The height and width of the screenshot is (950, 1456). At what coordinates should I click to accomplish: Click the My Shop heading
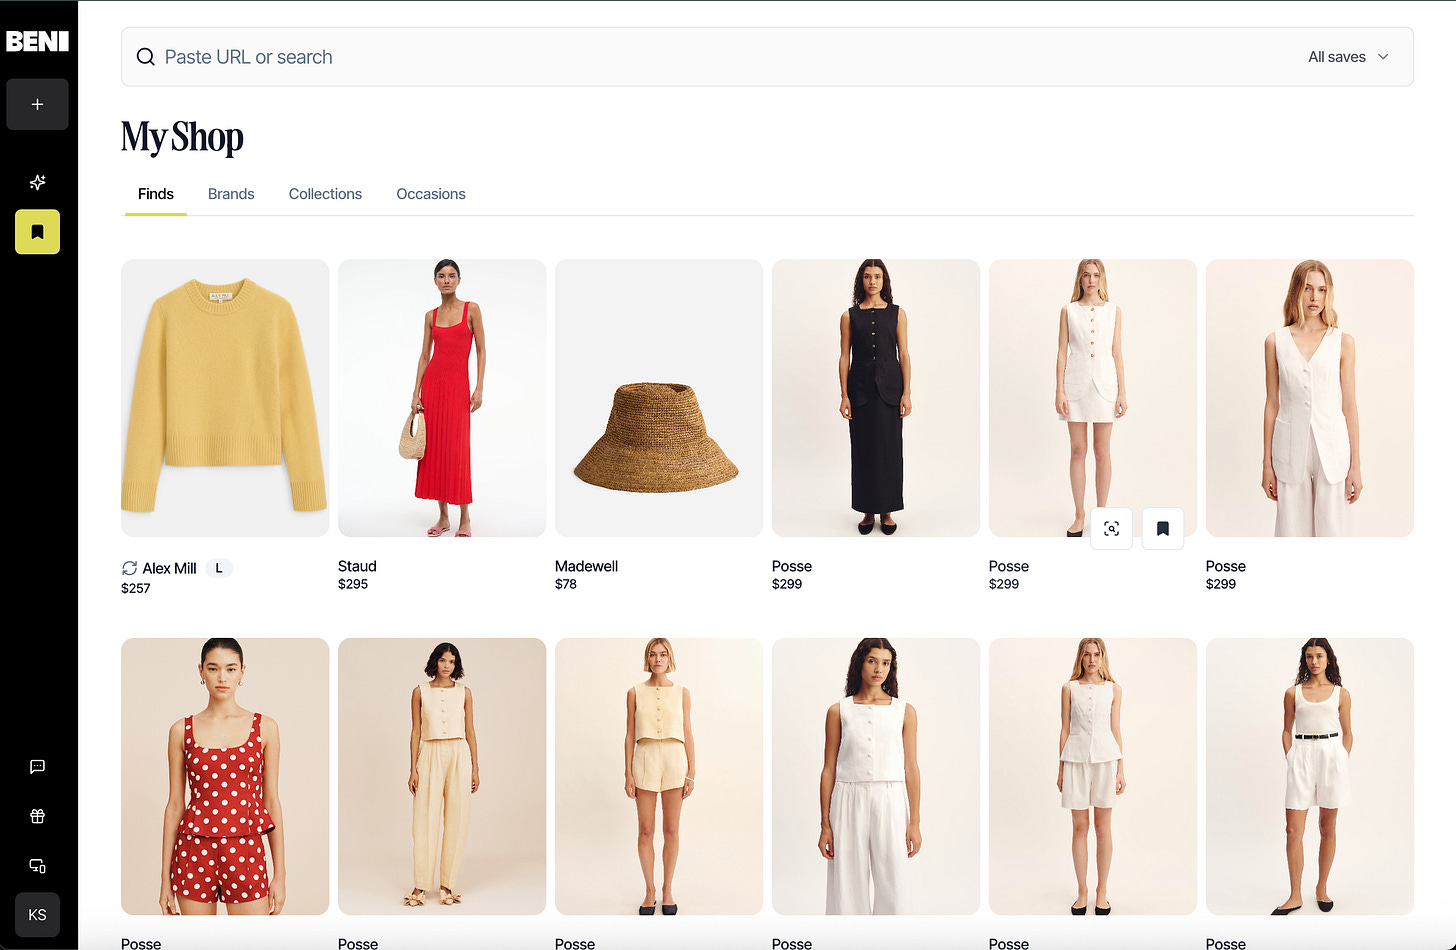(182, 137)
